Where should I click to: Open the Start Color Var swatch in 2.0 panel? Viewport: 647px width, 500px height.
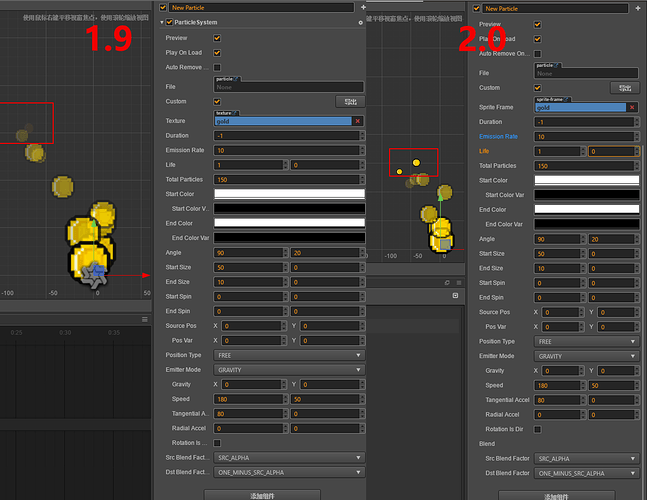coord(587,195)
